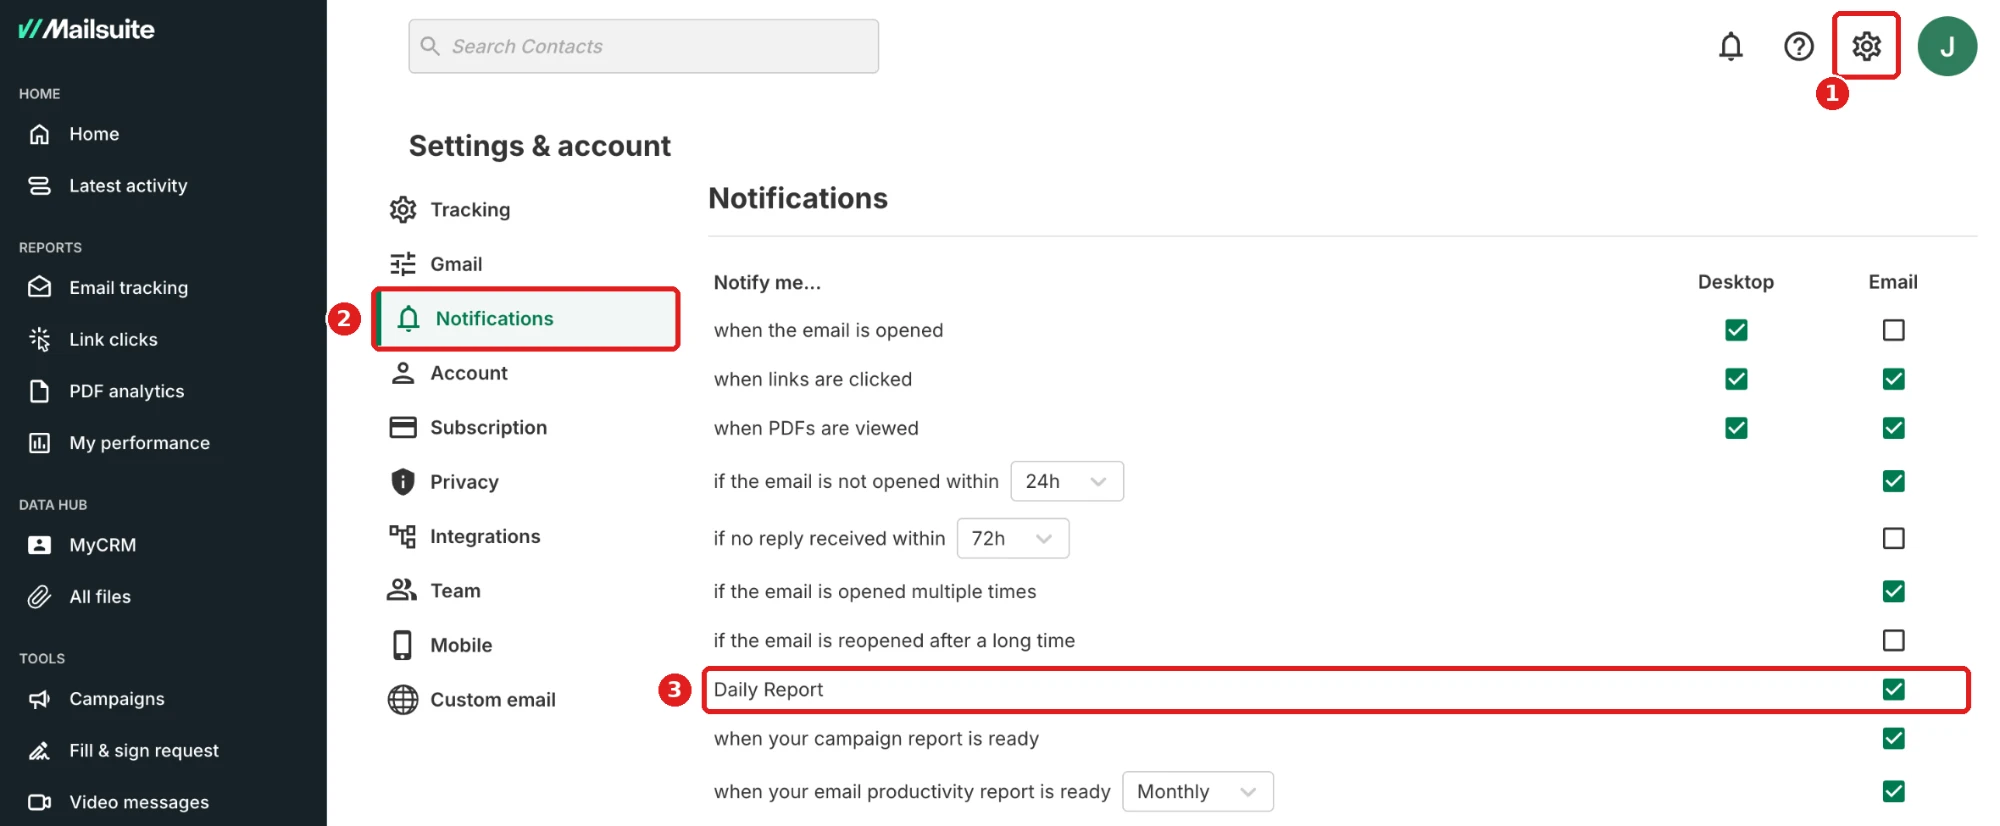Uncheck the Daily Report email checkbox

tap(1893, 689)
